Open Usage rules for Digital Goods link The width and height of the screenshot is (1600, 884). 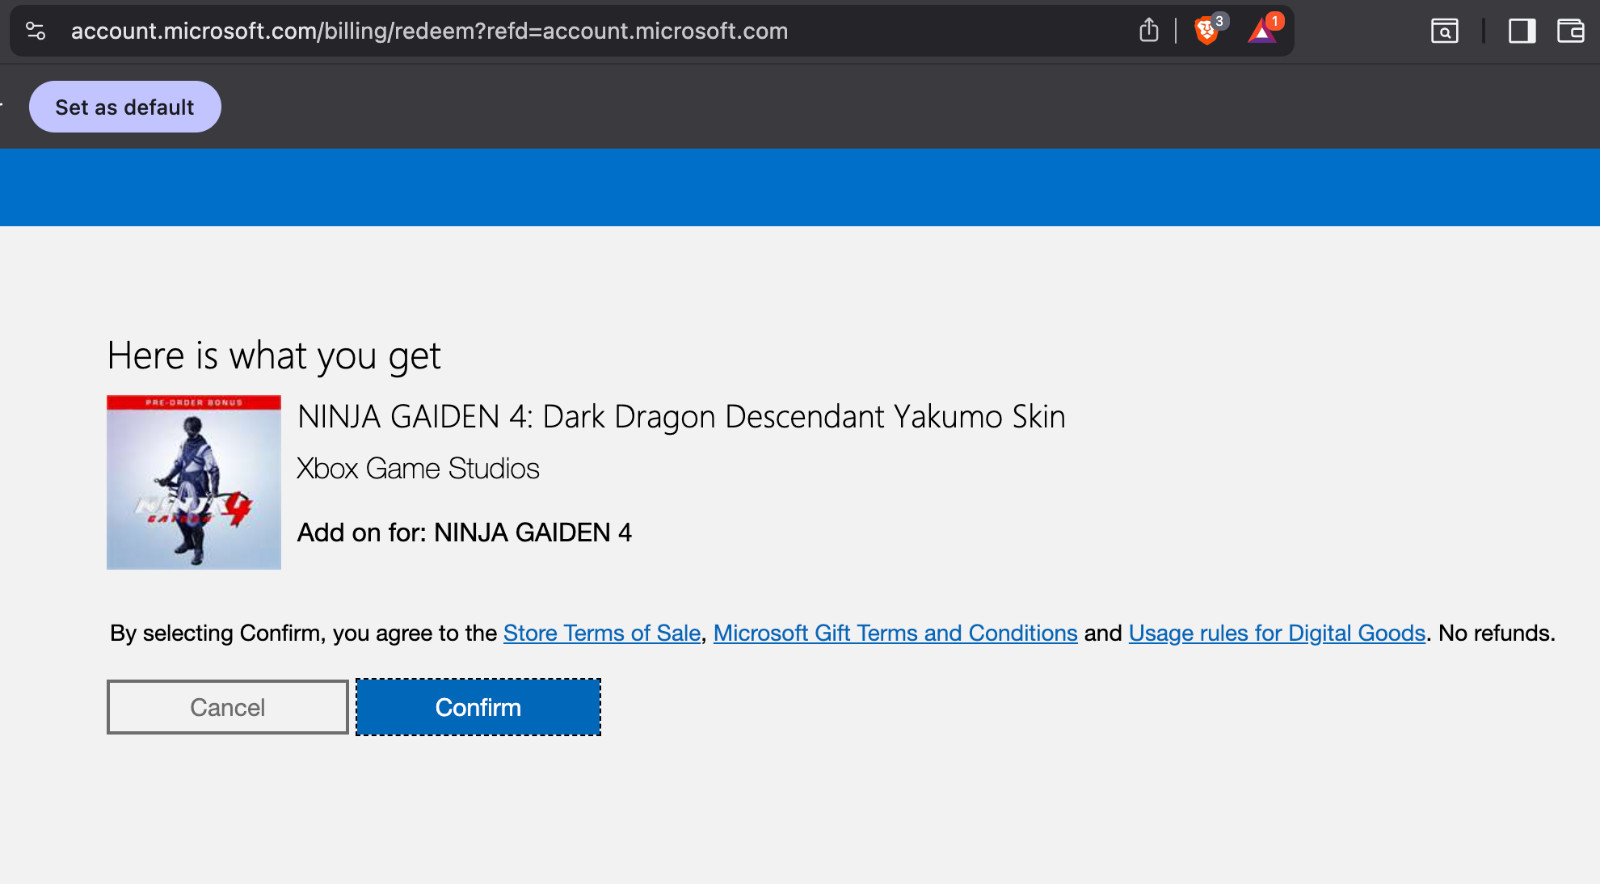pyautogui.click(x=1277, y=633)
